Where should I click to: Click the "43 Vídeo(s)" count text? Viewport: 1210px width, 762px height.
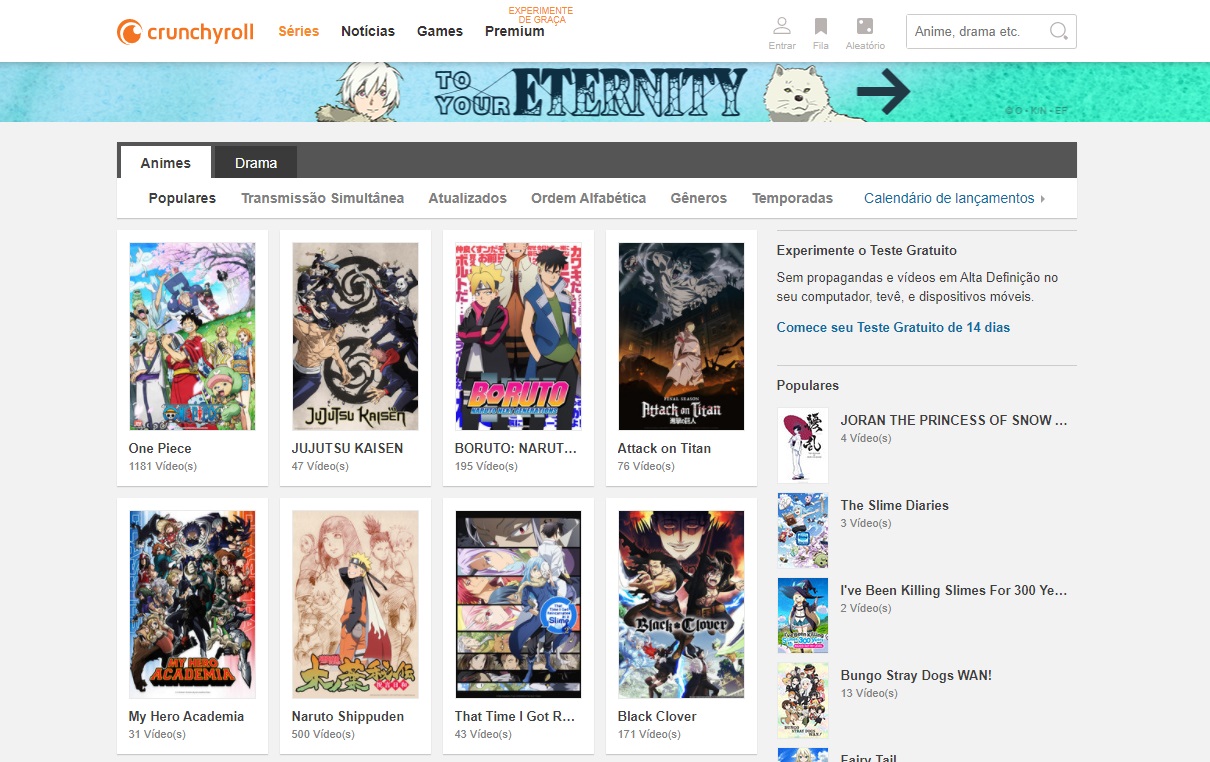coord(483,734)
